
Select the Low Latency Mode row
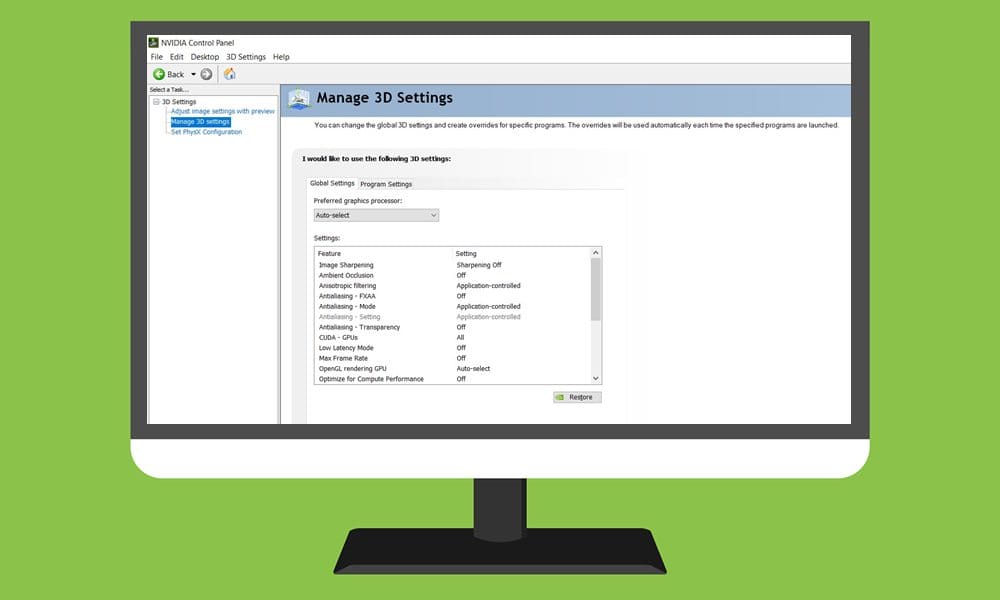coord(453,348)
